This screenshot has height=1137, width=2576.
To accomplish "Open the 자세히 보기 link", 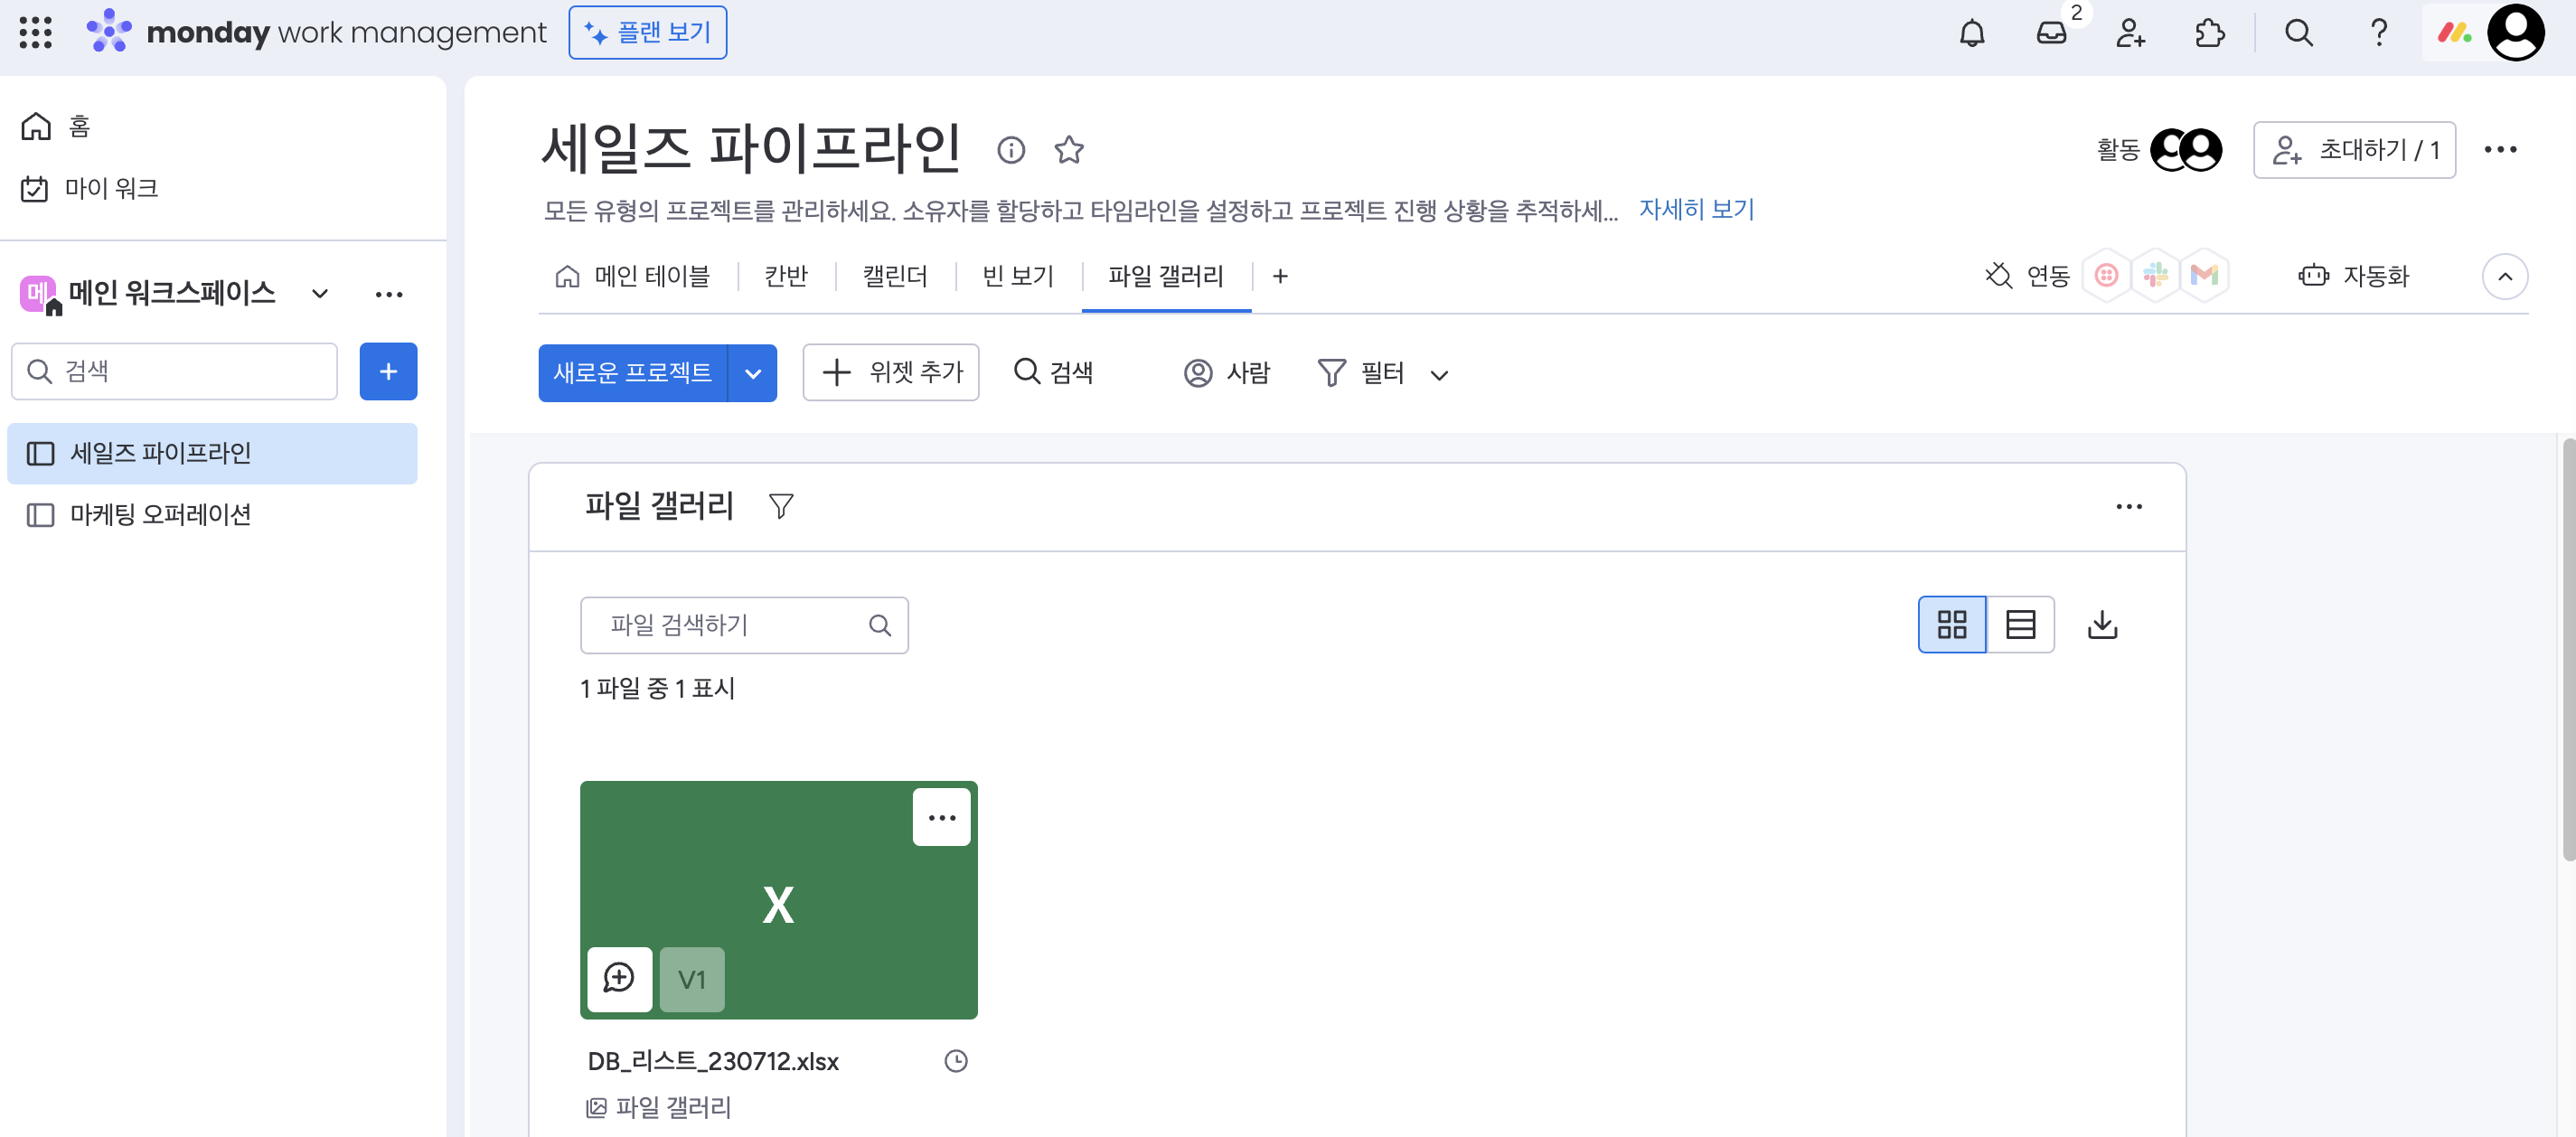I will pyautogui.click(x=1696, y=209).
